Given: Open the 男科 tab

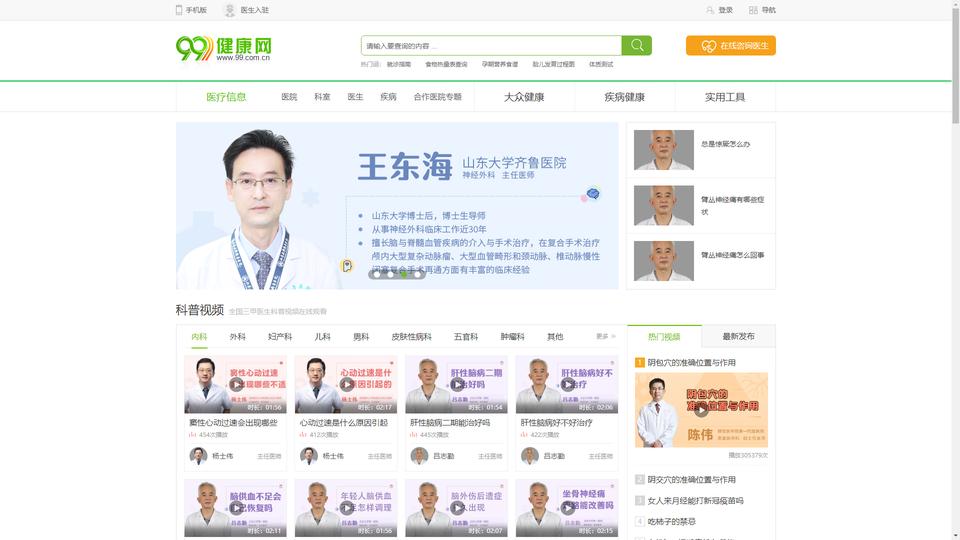Looking at the screenshot, I should click(361, 337).
